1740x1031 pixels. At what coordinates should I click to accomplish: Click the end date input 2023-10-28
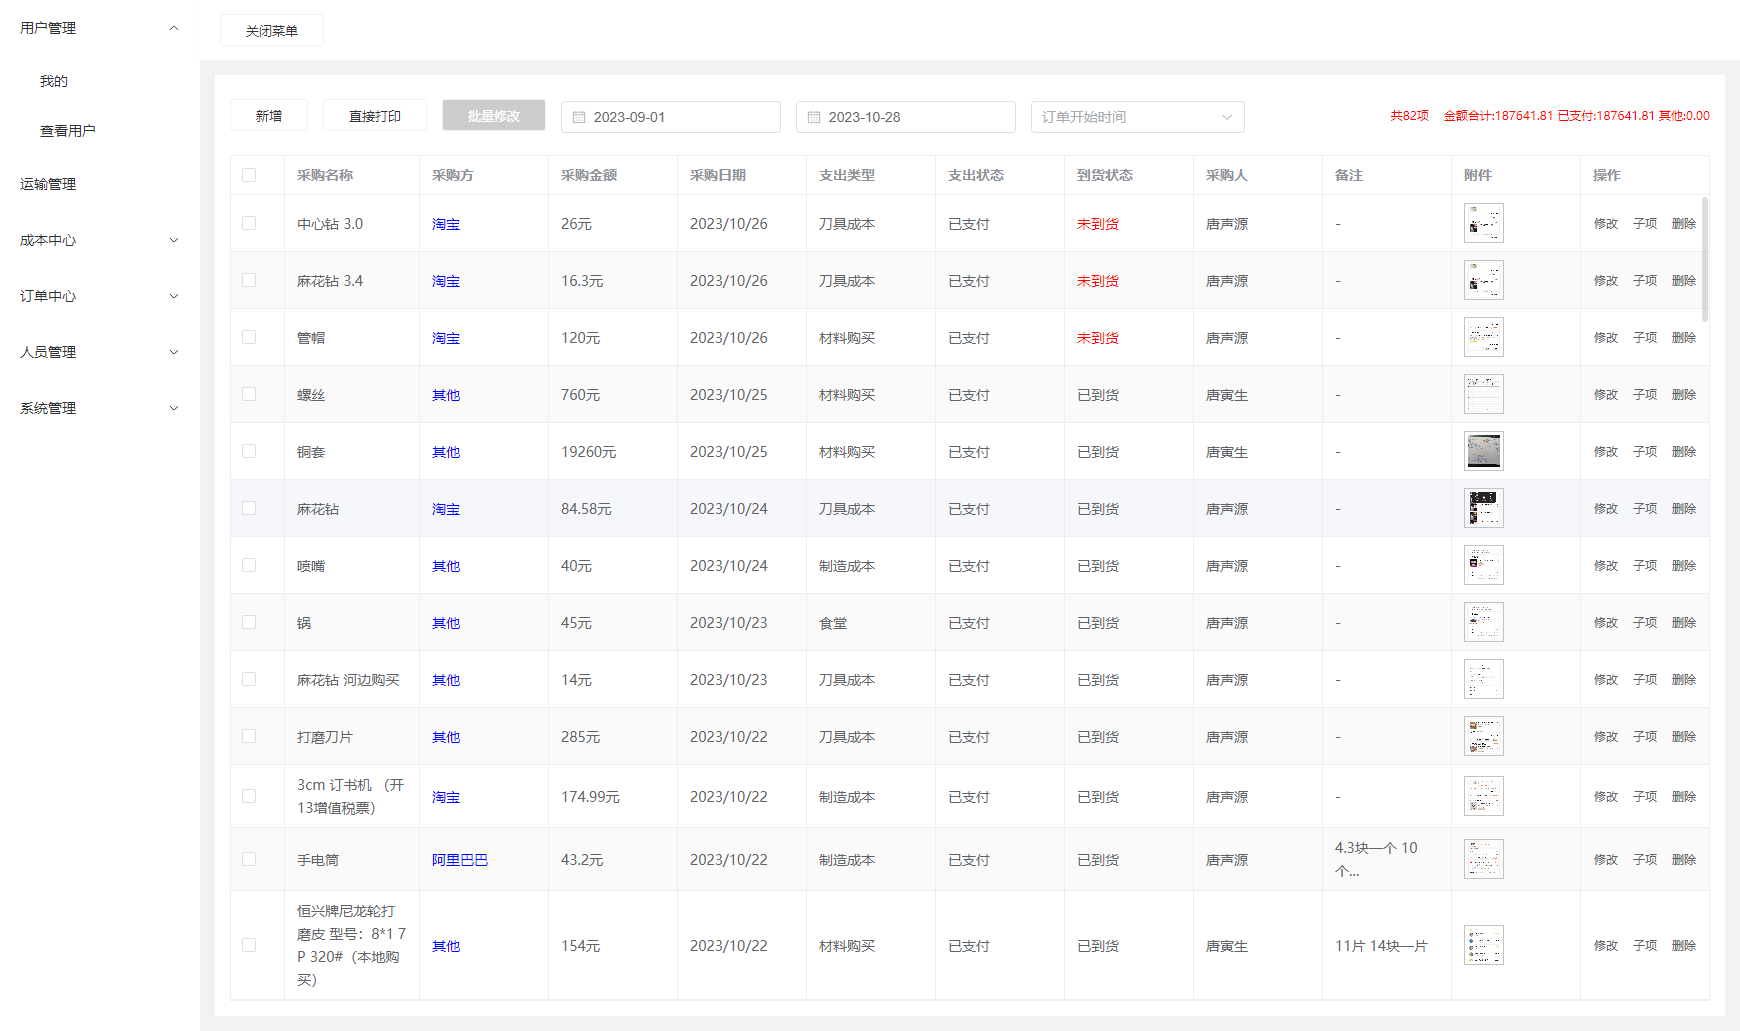coord(906,117)
